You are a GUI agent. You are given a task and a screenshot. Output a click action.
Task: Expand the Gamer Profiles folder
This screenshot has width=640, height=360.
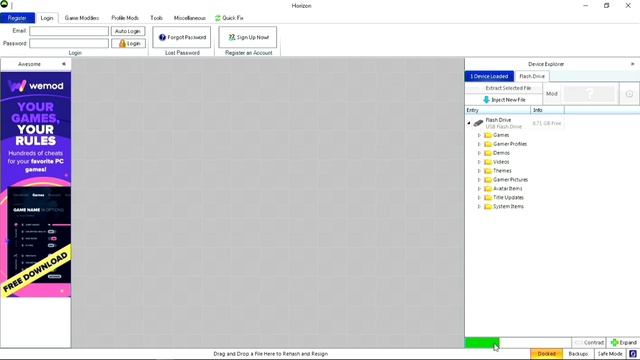(479, 144)
